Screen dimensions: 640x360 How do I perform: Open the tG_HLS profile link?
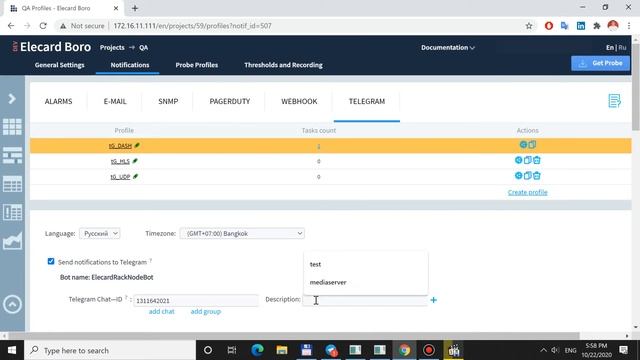point(120,161)
